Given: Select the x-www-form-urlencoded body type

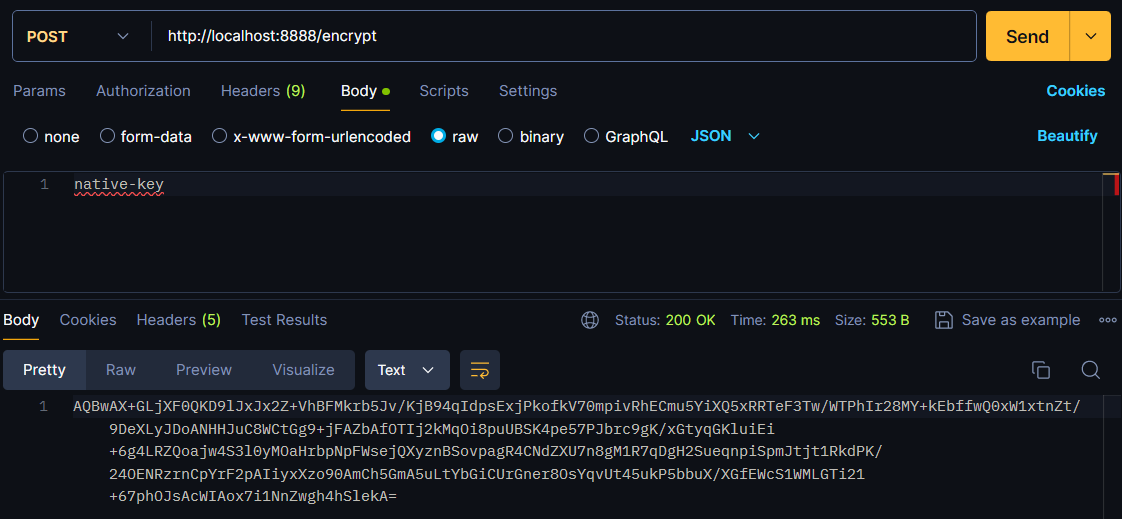Looking at the screenshot, I should pos(311,136).
